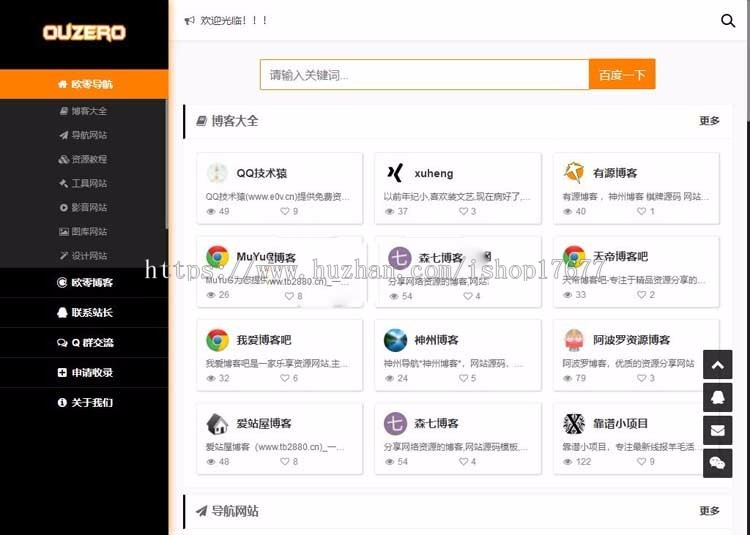The image size is (750, 535).
Task: Open the WeChat floating icon
Action: click(x=717, y=463)
